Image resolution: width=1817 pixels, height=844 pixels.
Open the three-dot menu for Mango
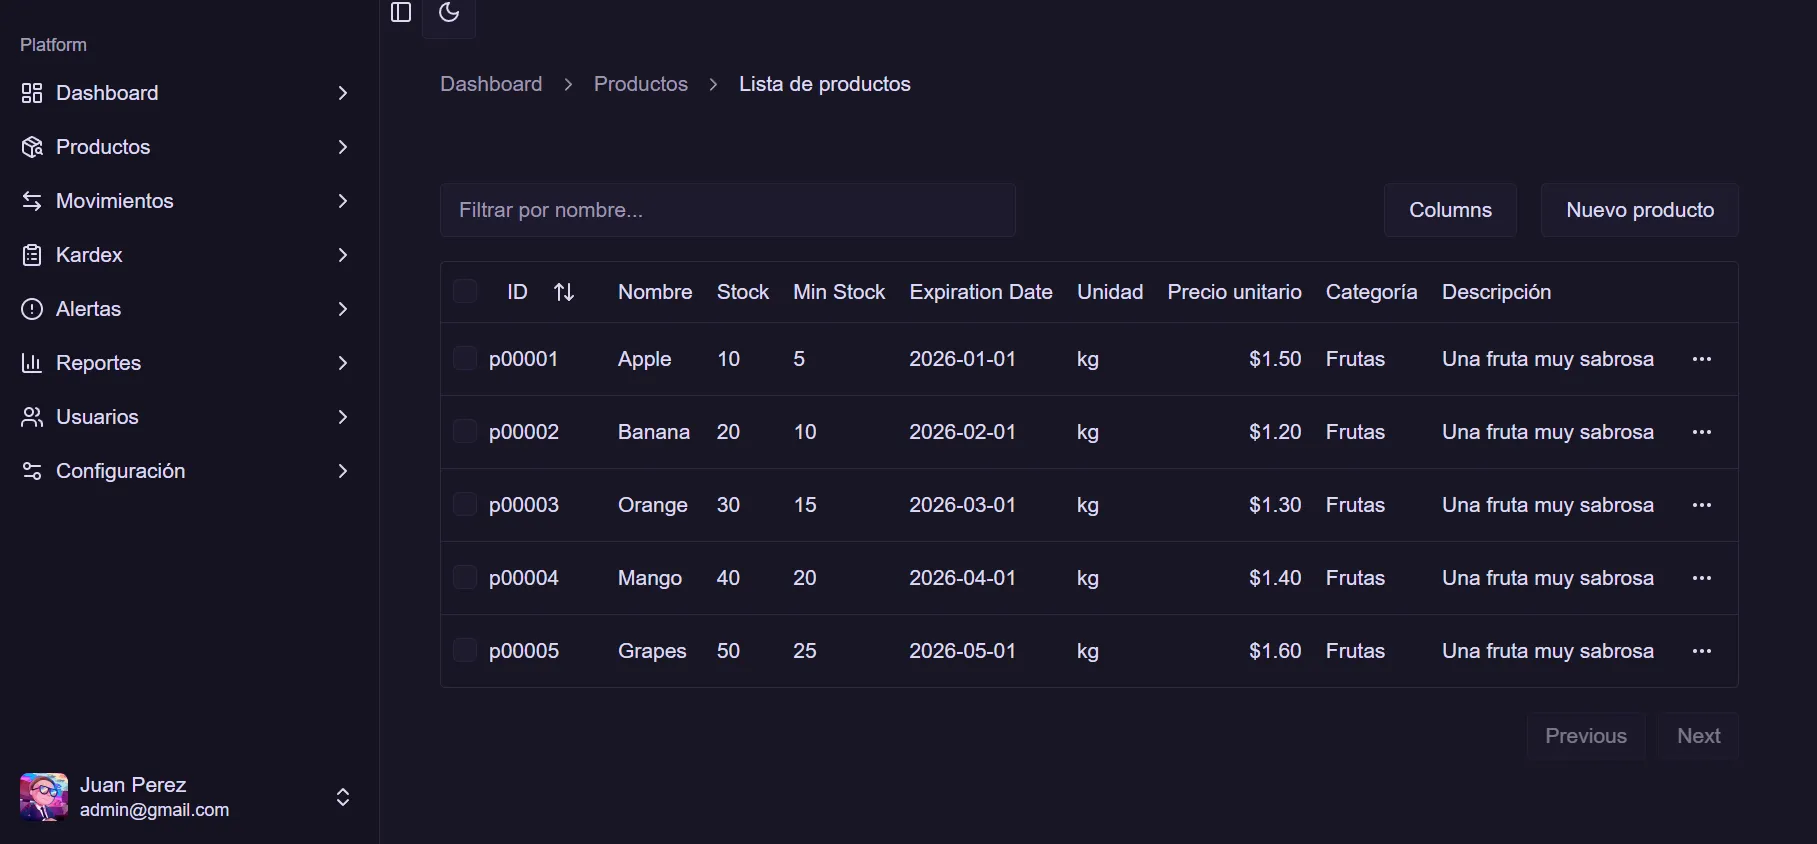point(1701,578)
